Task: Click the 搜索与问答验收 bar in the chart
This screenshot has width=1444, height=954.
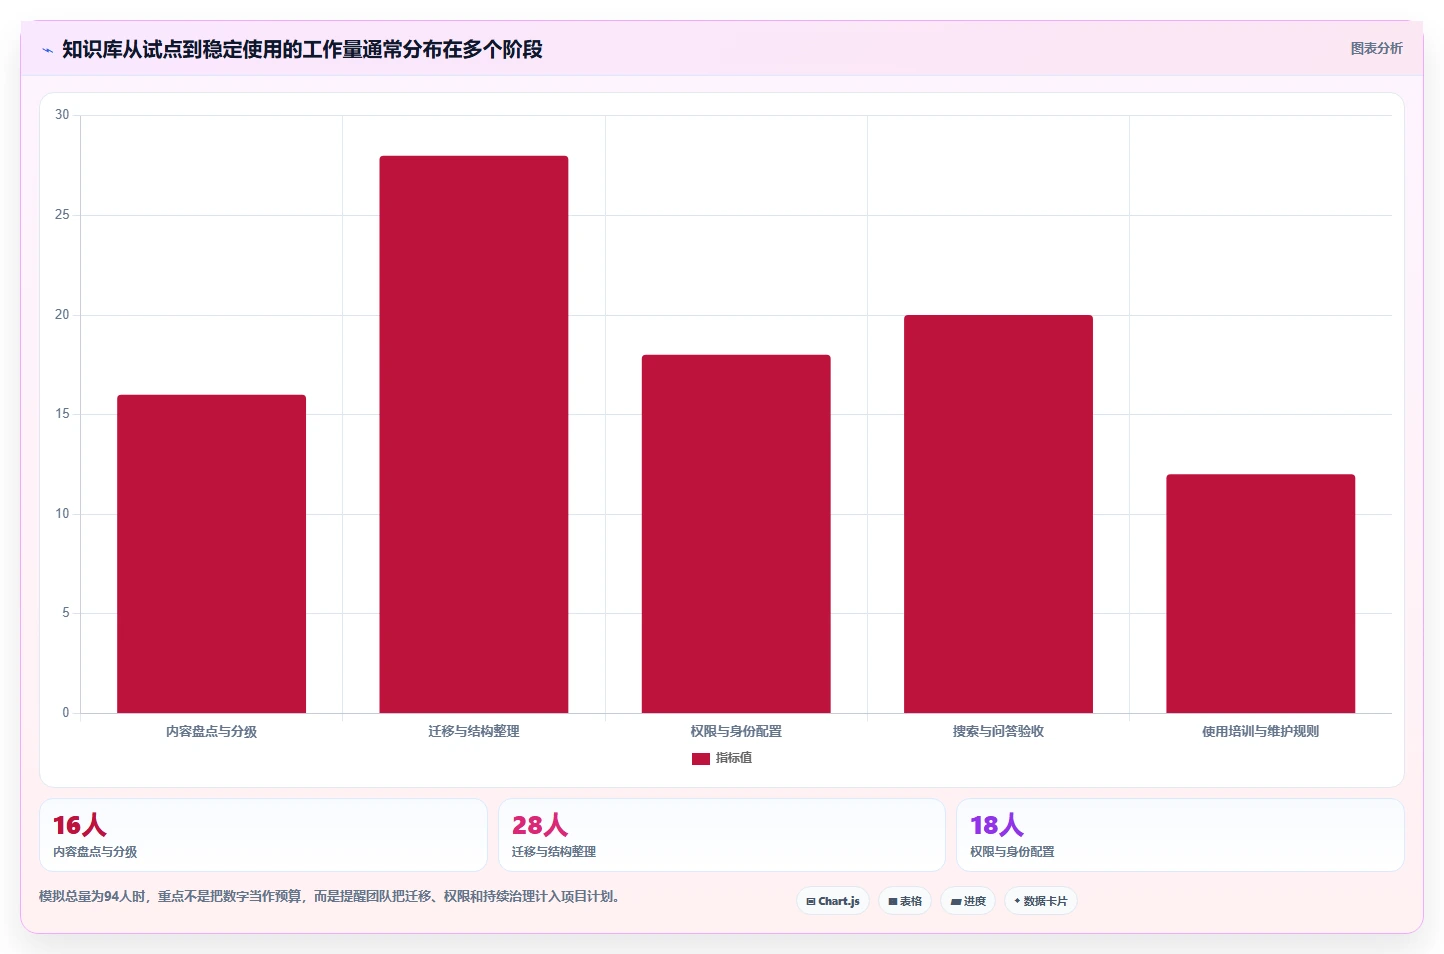Action: coord(998,514)
